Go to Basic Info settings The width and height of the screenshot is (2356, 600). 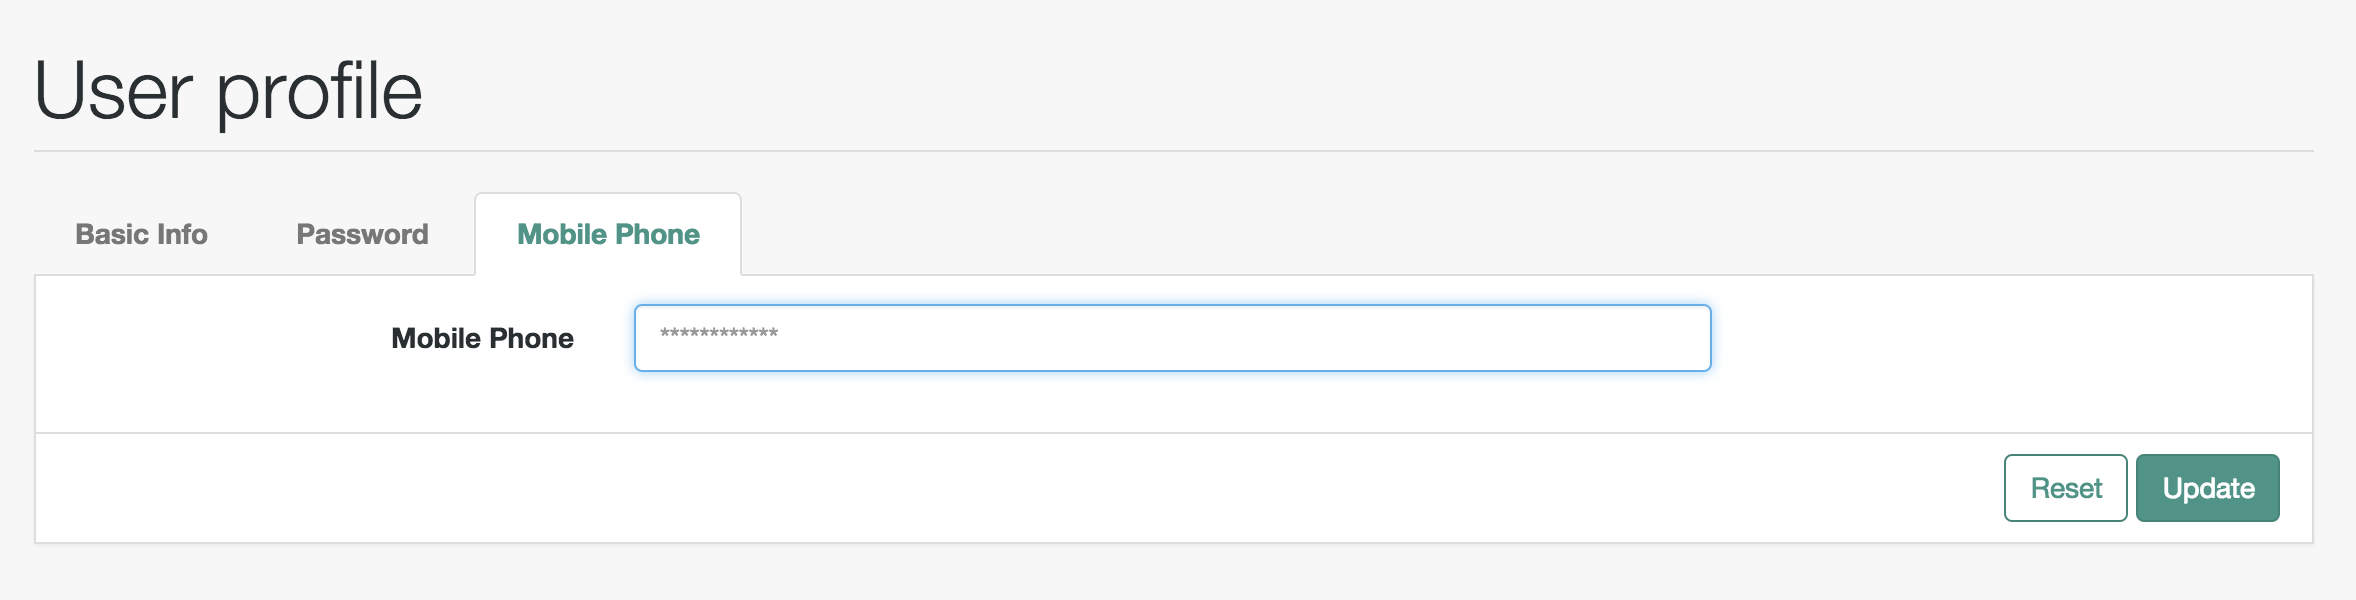[141, 234]
